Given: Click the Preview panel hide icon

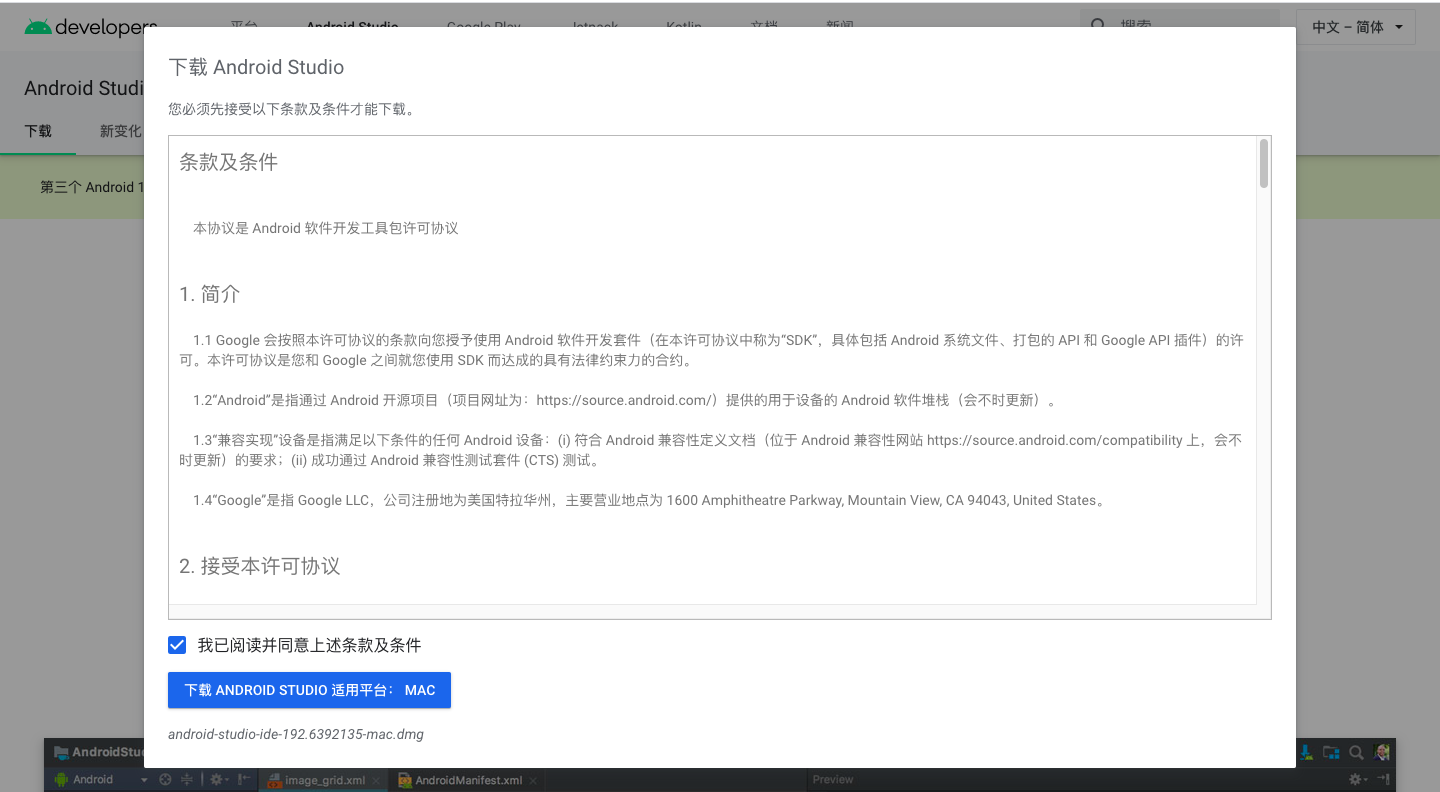Looking at the screenshot, I should pos(1383,778).
